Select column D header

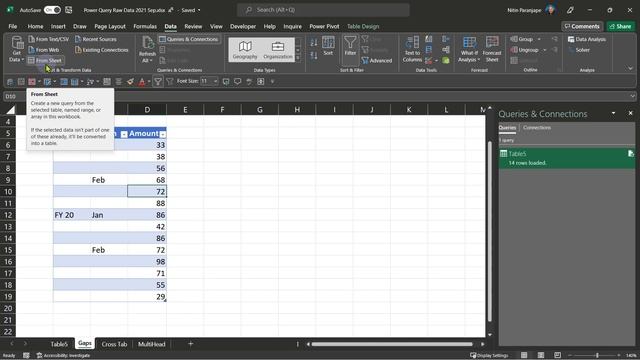[x=147, y=109]
